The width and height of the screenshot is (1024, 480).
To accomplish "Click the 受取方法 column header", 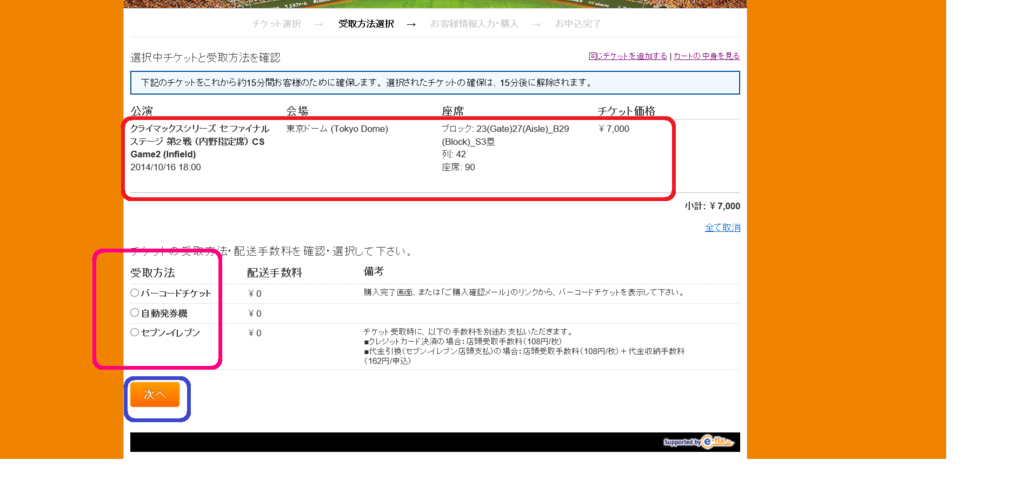I will [x=152, y=272].
